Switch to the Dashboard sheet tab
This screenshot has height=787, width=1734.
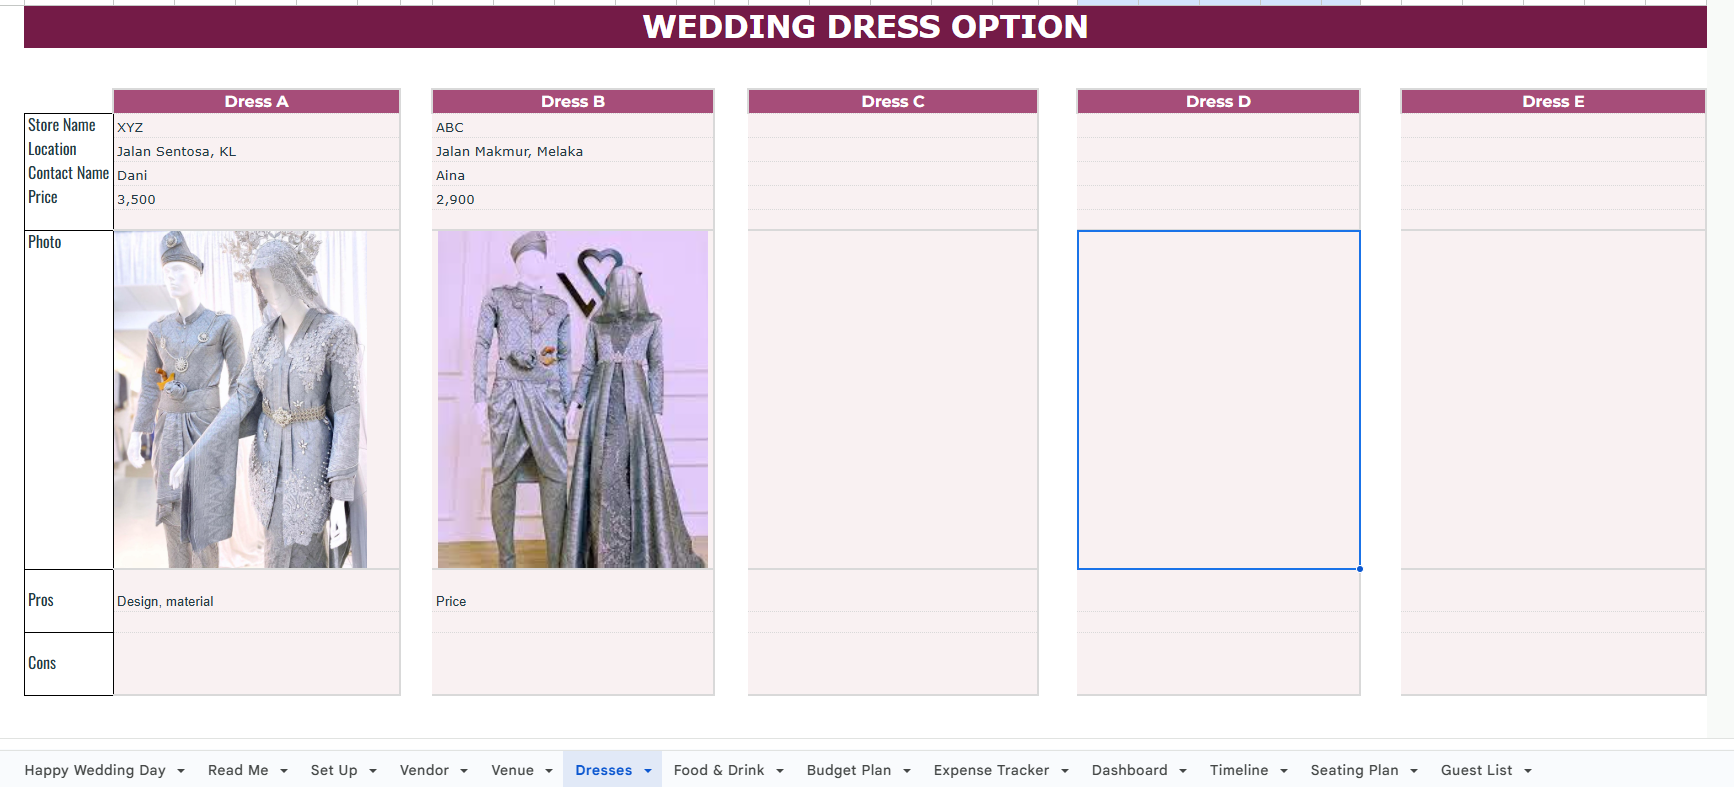click(1129, 770)
